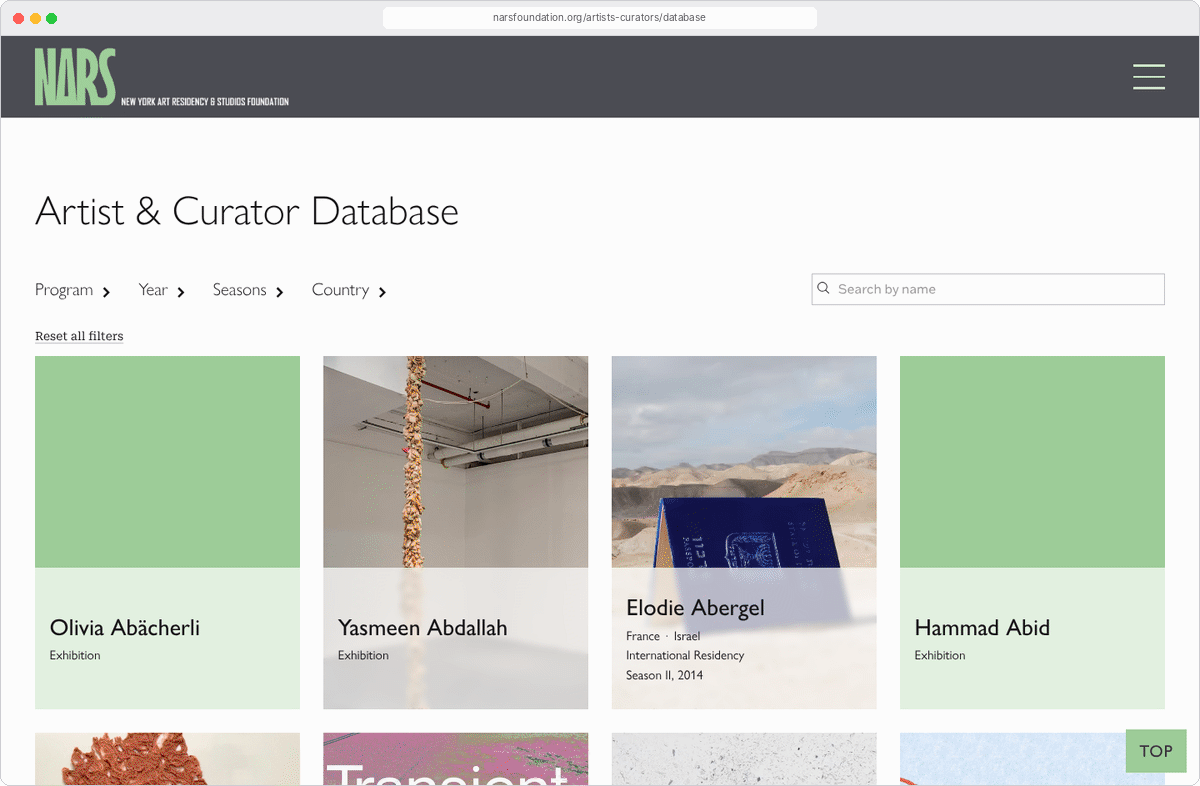Expand the Seasons filter
The height and width of the screenshot is (786, 1200).
248,290
